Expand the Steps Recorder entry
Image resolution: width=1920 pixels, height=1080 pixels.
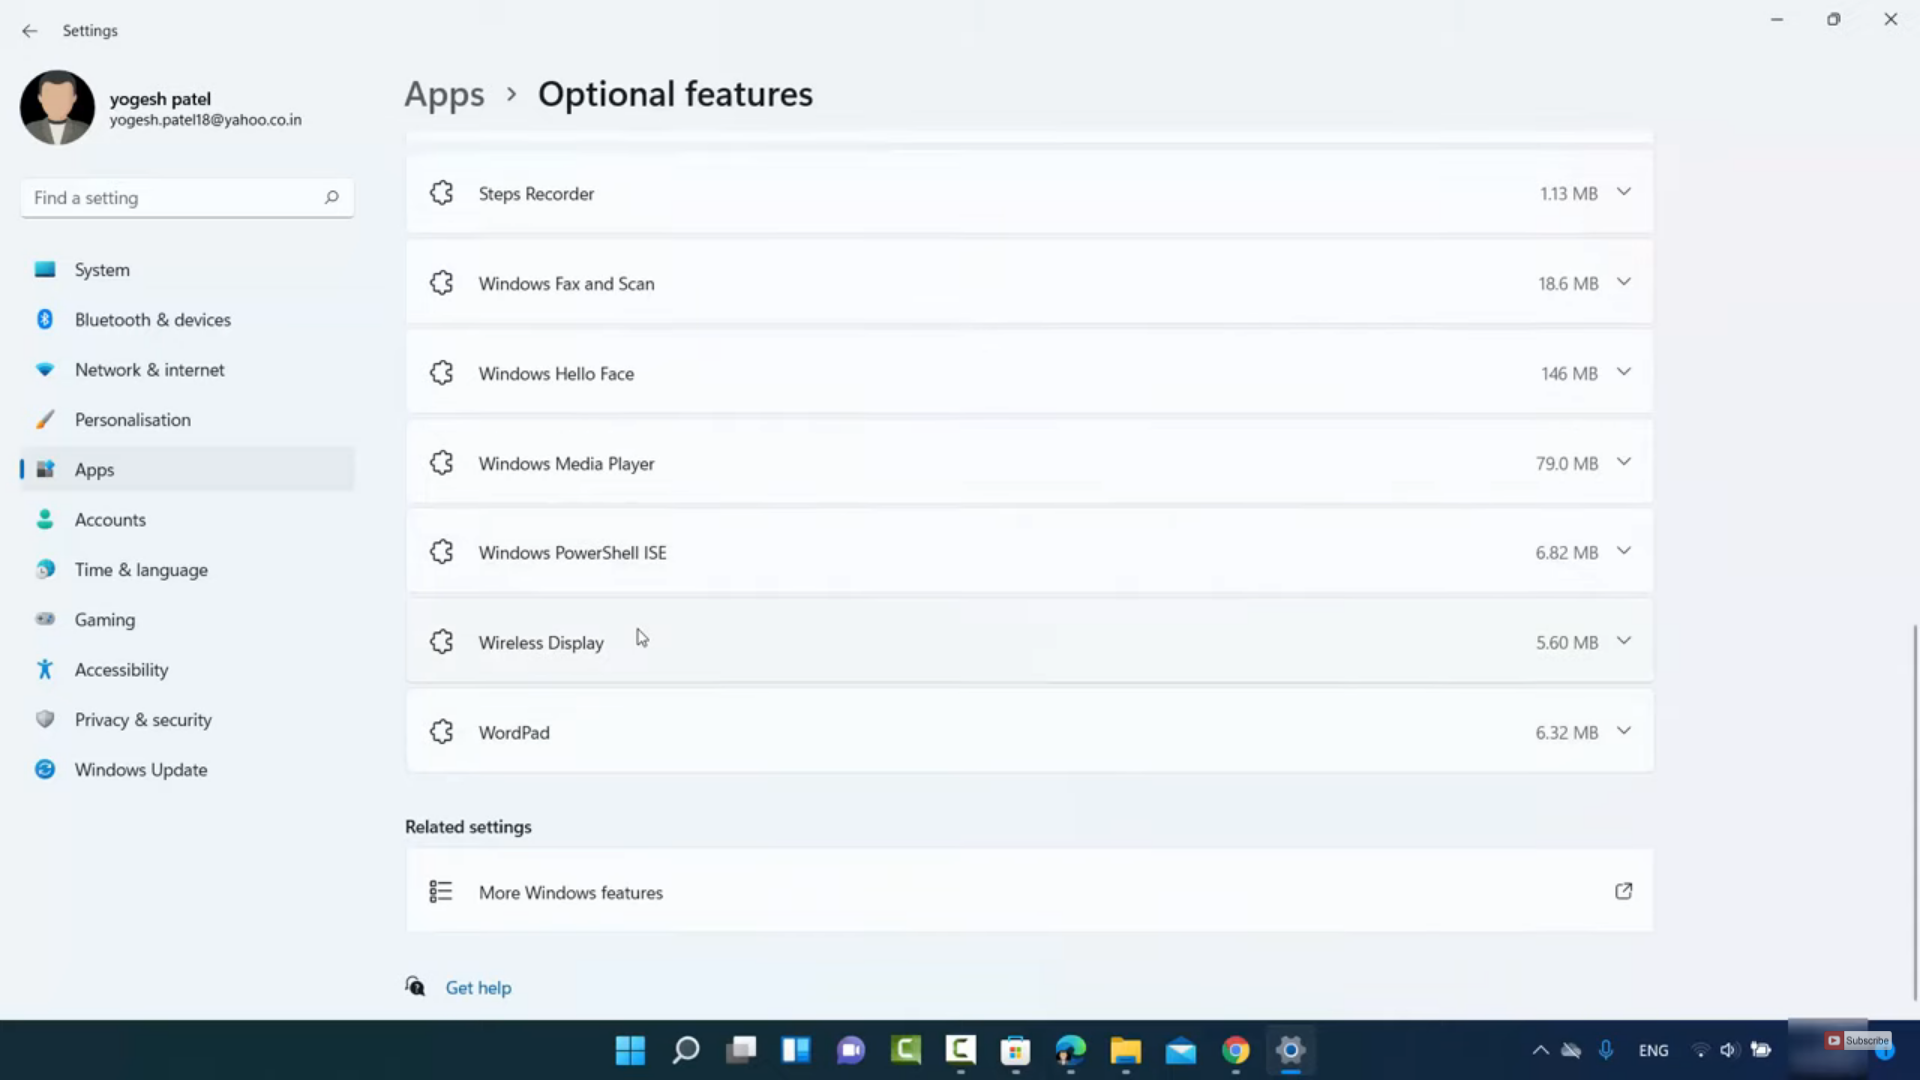click(1624, 192)
